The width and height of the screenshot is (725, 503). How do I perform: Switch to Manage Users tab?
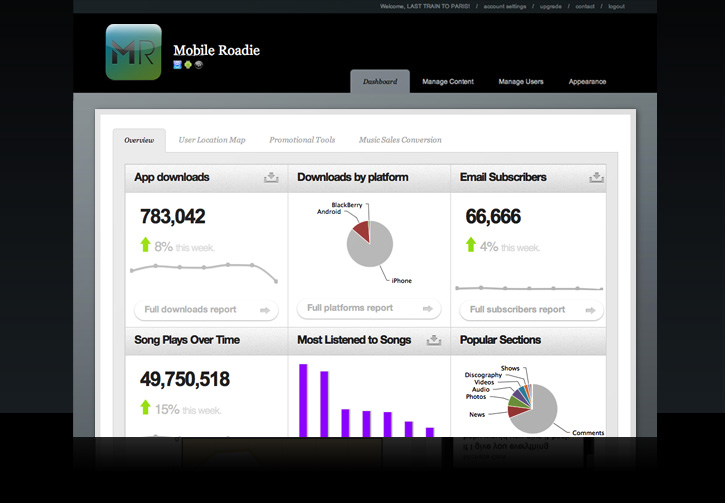521,81
